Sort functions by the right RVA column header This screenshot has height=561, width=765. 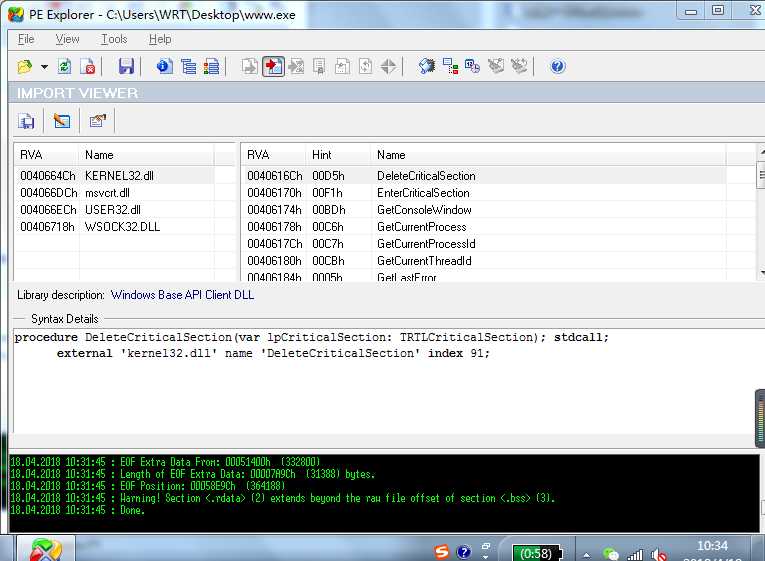point(274,155)
